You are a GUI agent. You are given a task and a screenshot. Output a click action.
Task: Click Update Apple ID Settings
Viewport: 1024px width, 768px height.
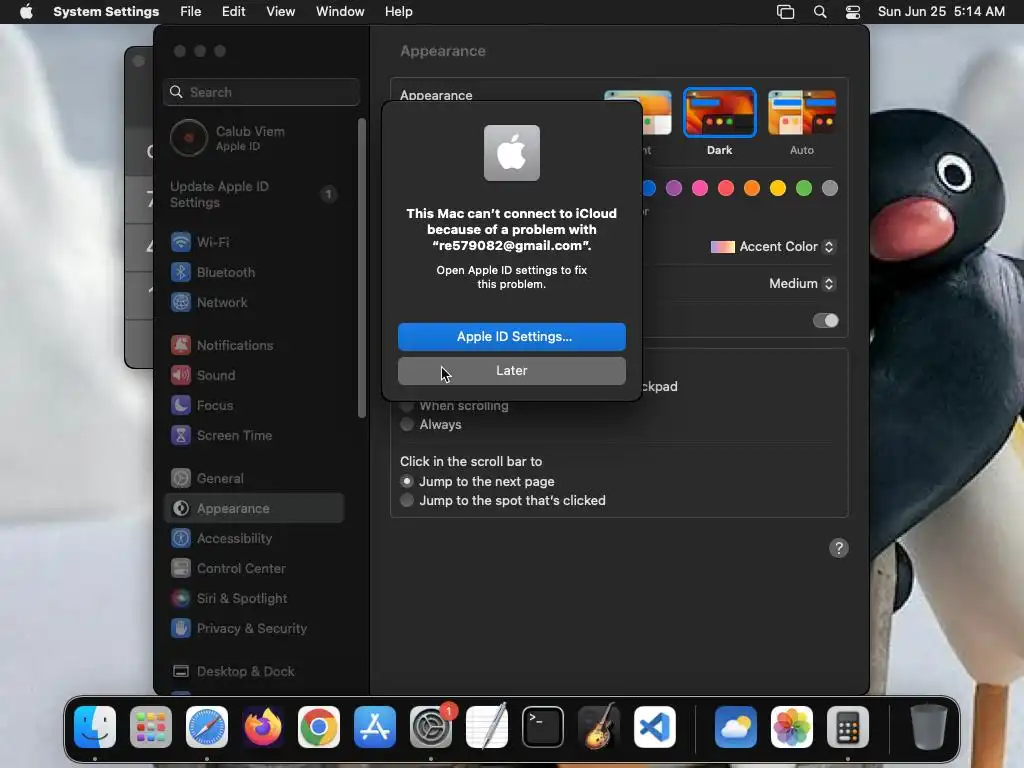click(254, 195)
